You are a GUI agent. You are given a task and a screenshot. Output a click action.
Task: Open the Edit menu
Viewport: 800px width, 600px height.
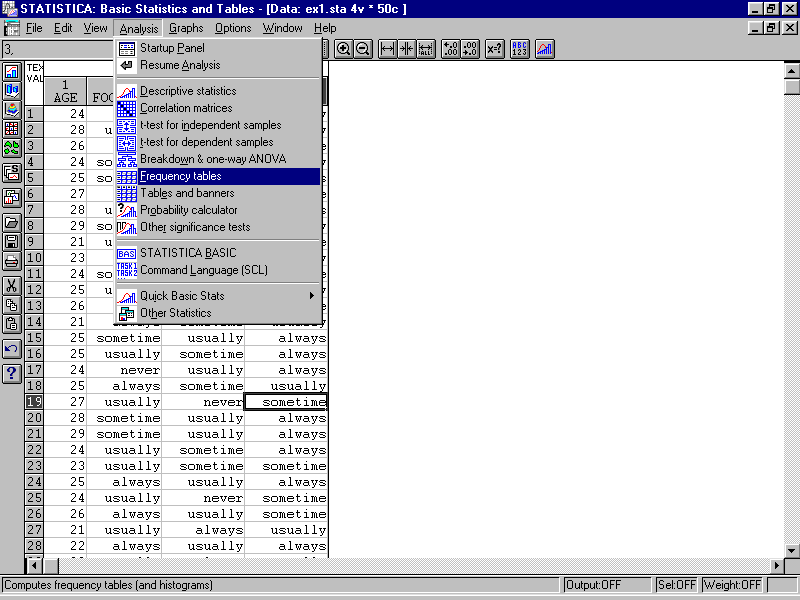(x=63, y=28)
